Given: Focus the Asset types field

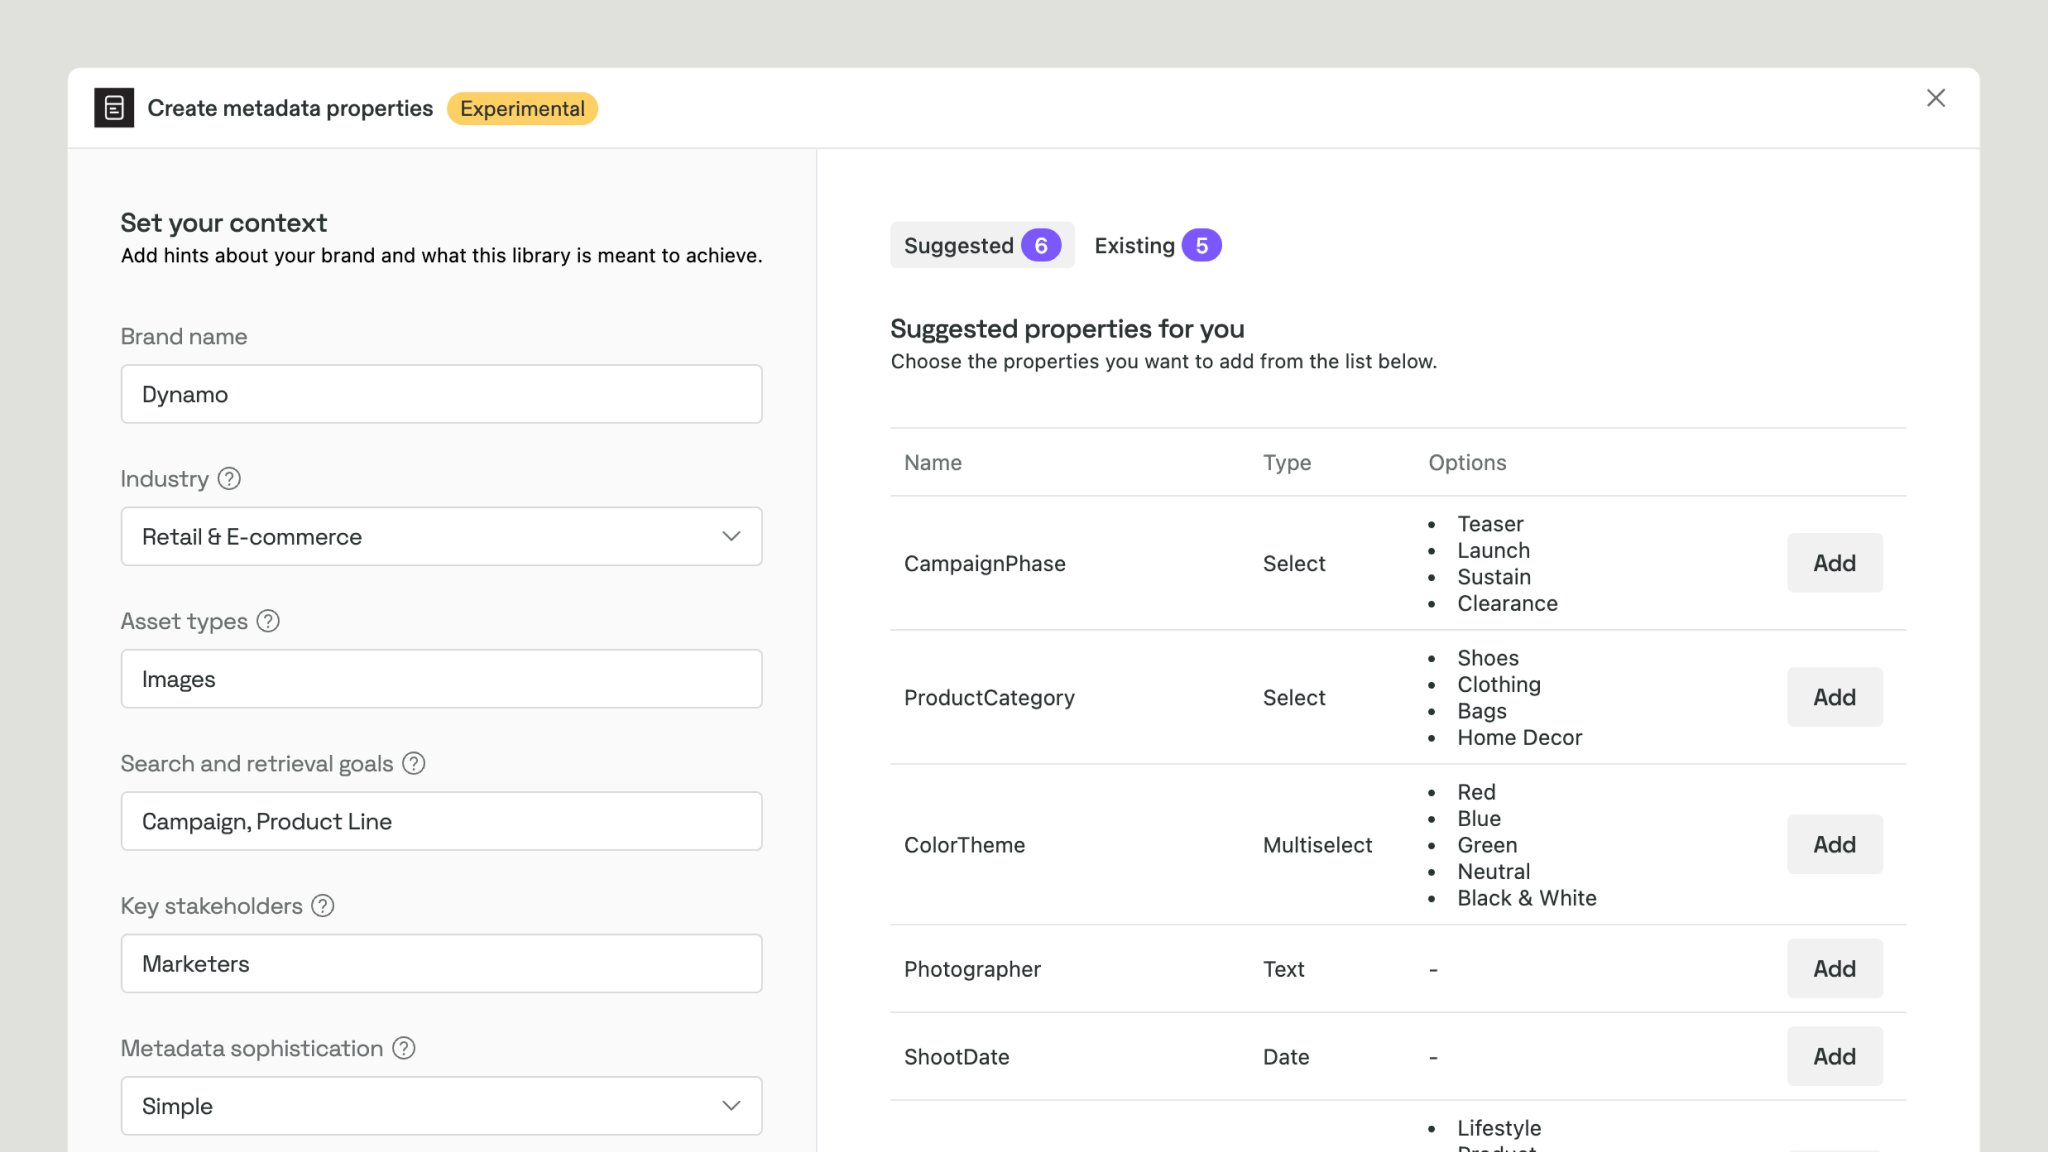Looking at the screenshot, I should click(441, 679).
